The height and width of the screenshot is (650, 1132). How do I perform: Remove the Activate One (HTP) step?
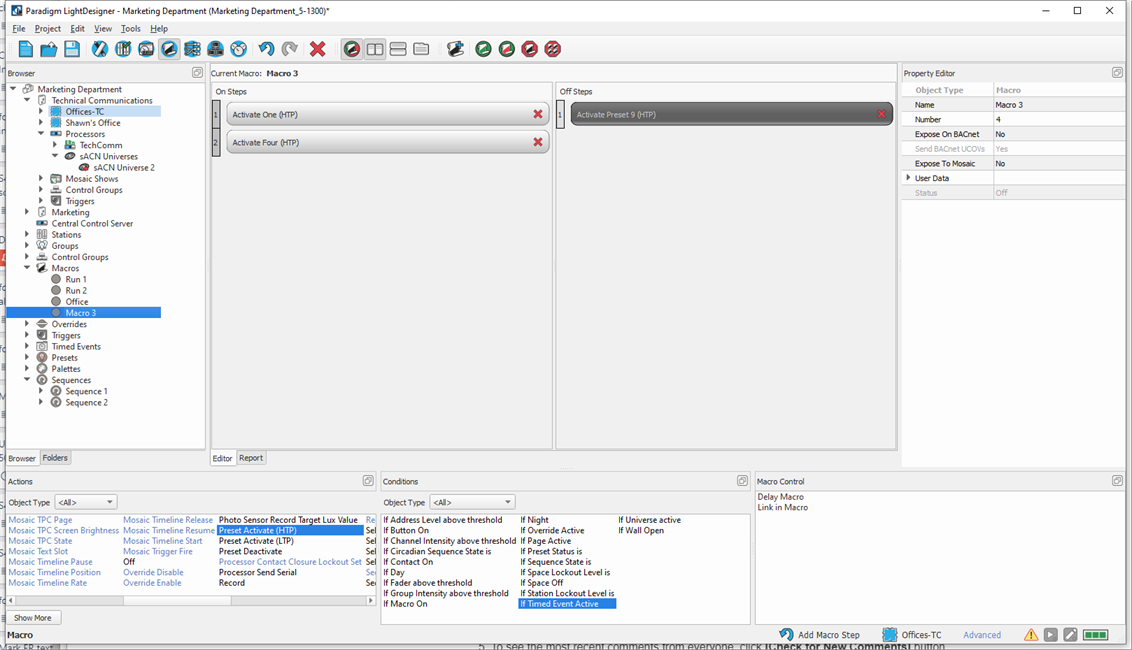(538, 115)
